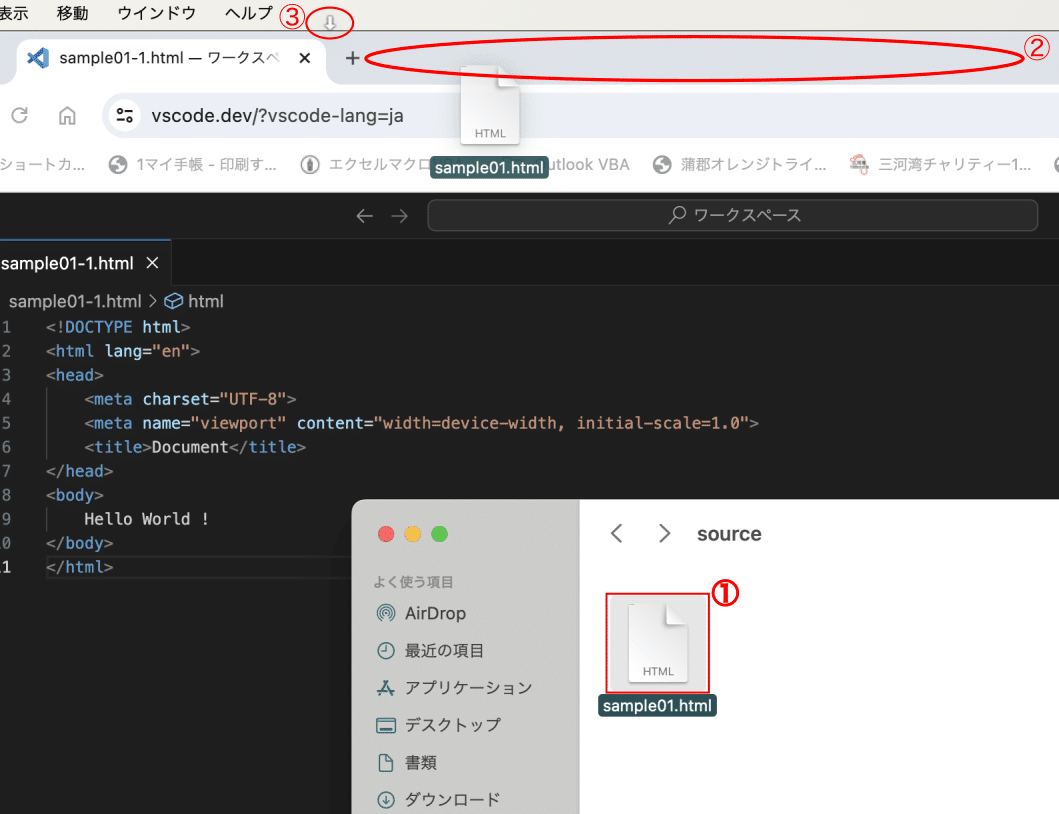Click the closing </html> line
Screen dimensions: 1059x814
coord(80,567)
